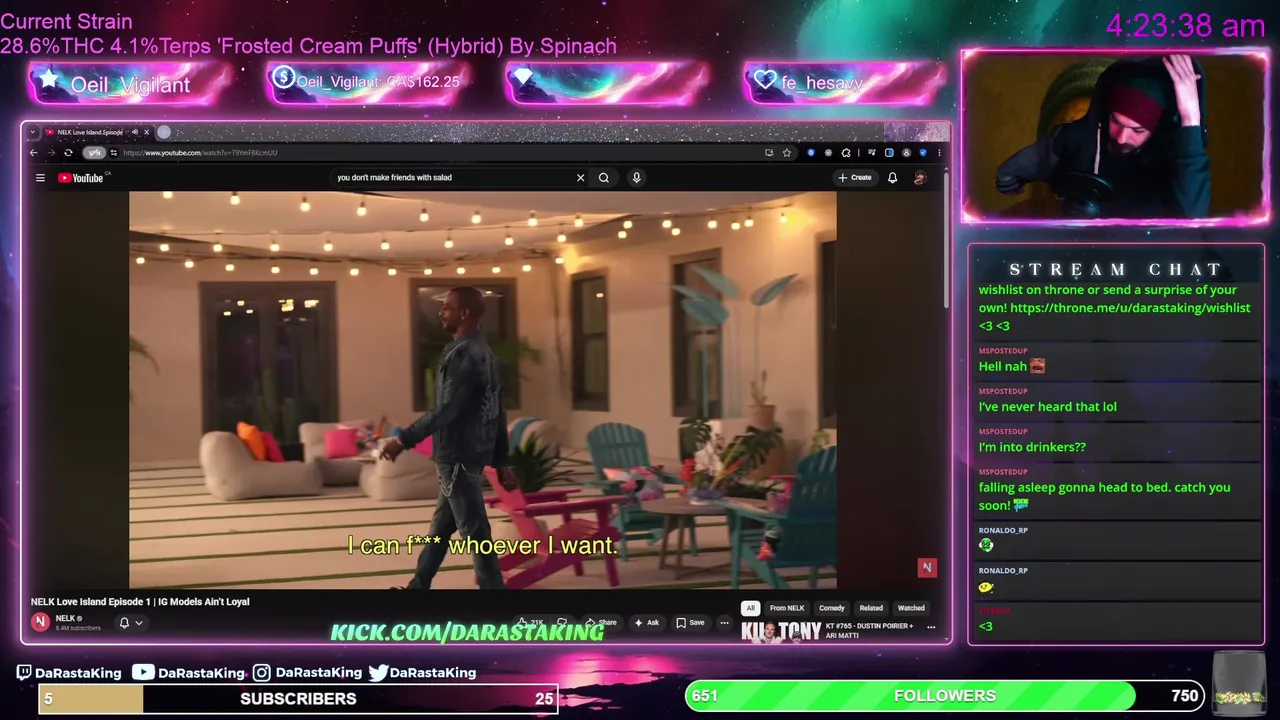This screenshot has height=720, width=1280.
Task: Click chat message 'Hell nah'
Action: [1003, 366]
